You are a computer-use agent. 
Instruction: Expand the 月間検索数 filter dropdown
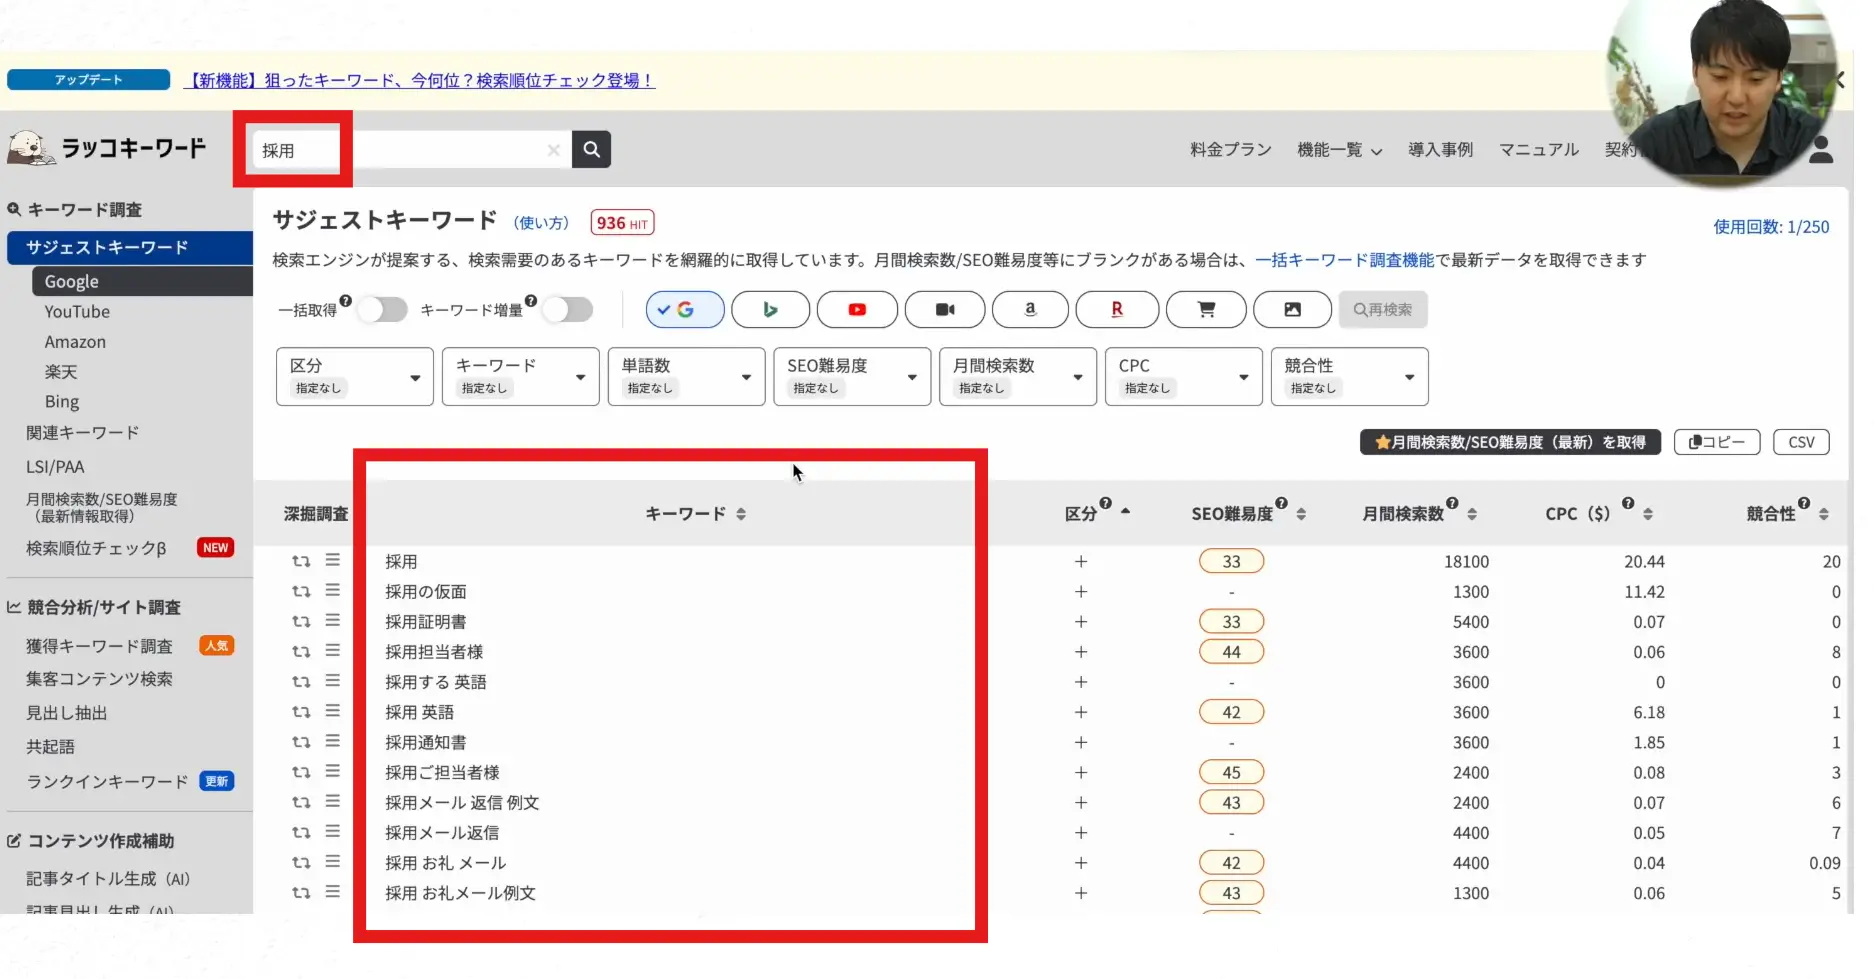(x=1018, y=377)
